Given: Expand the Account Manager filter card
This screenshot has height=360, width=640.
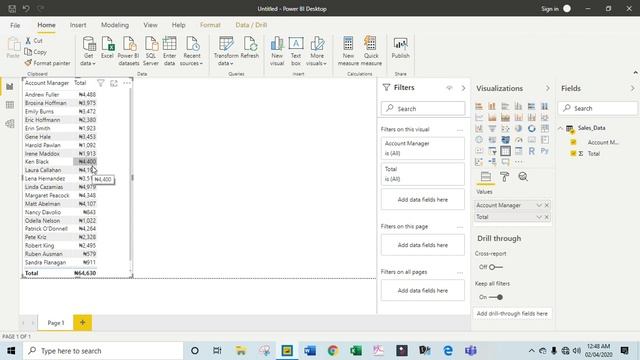Looking at the screenshot, I should tap(422, 148).
